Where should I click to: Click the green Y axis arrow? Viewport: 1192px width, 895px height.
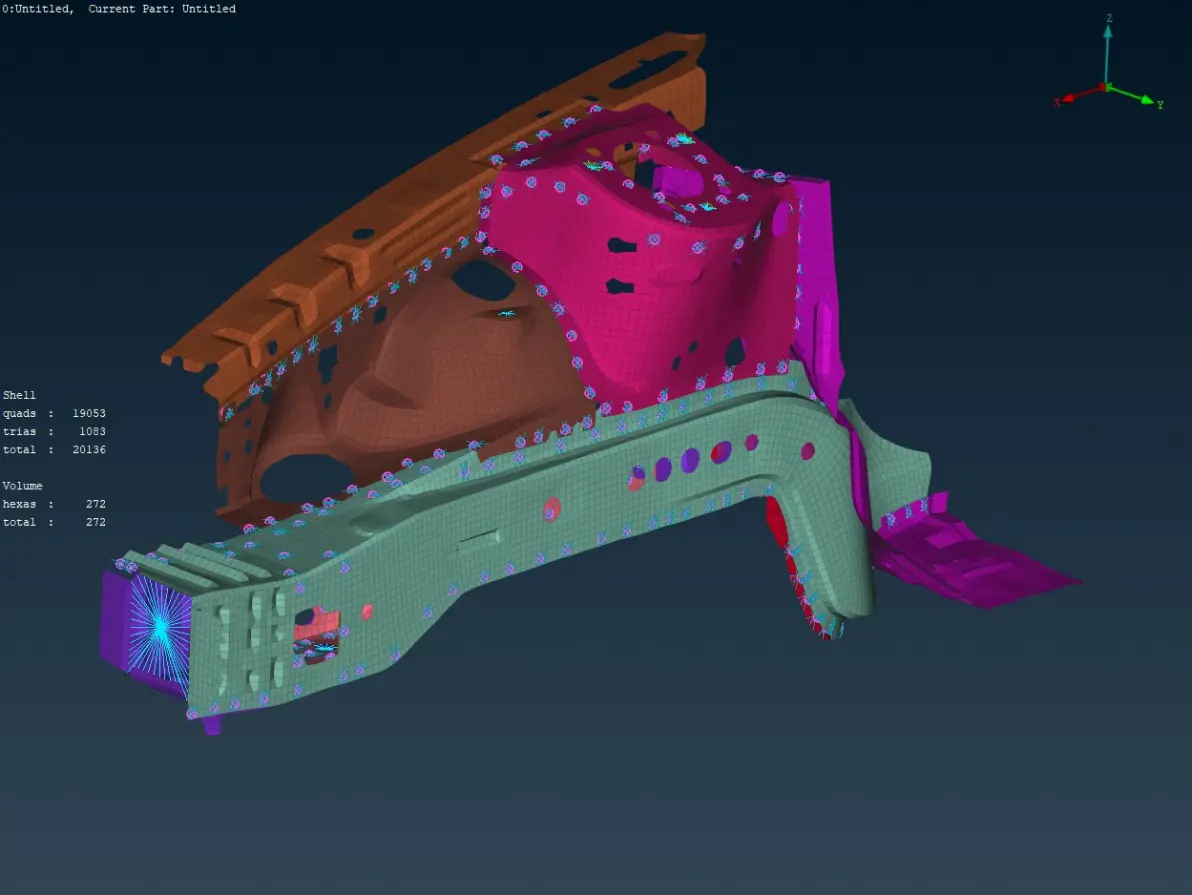pyautogui.click(x=1132, y=96)
